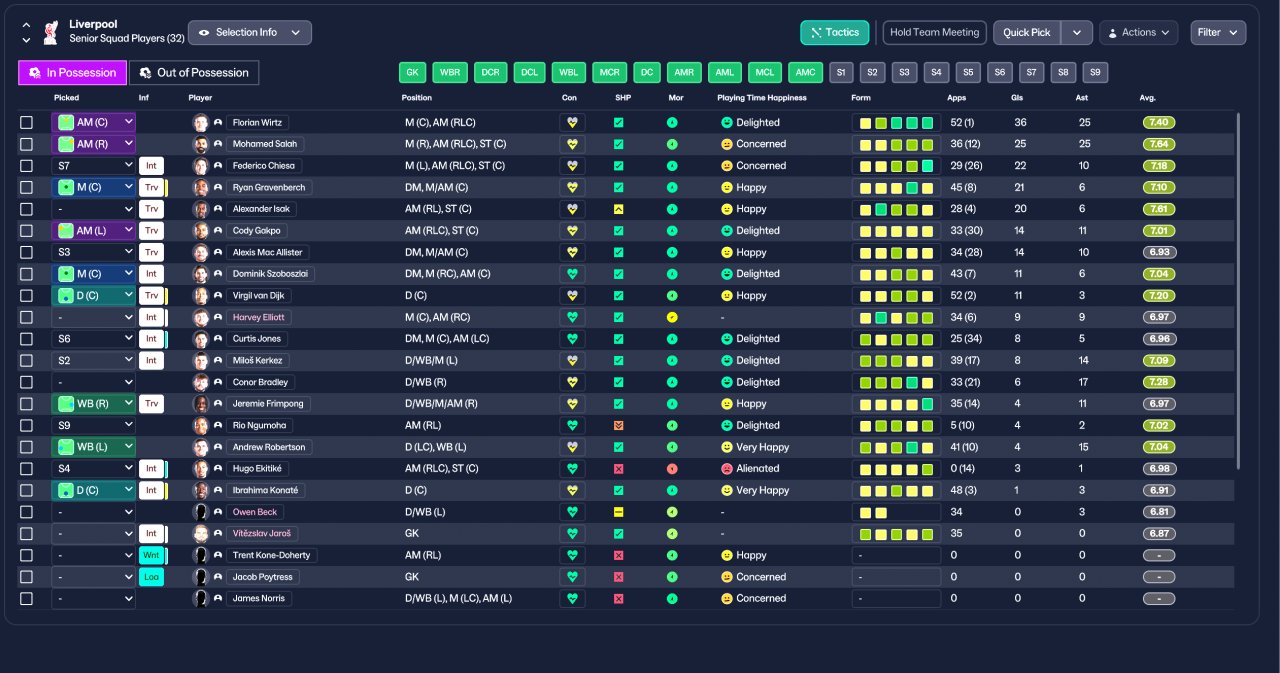
Task: Click Florian Wirtz's form squares
Action: point(896,123)
